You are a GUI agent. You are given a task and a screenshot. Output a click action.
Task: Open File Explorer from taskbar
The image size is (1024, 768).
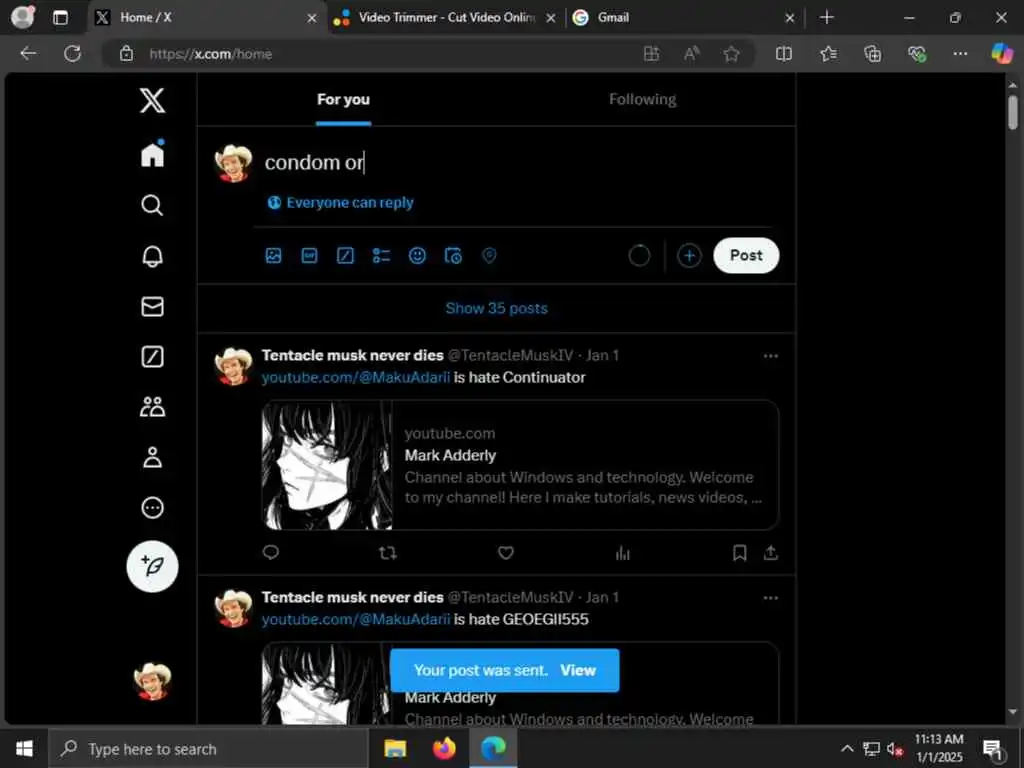pos(395,748)
